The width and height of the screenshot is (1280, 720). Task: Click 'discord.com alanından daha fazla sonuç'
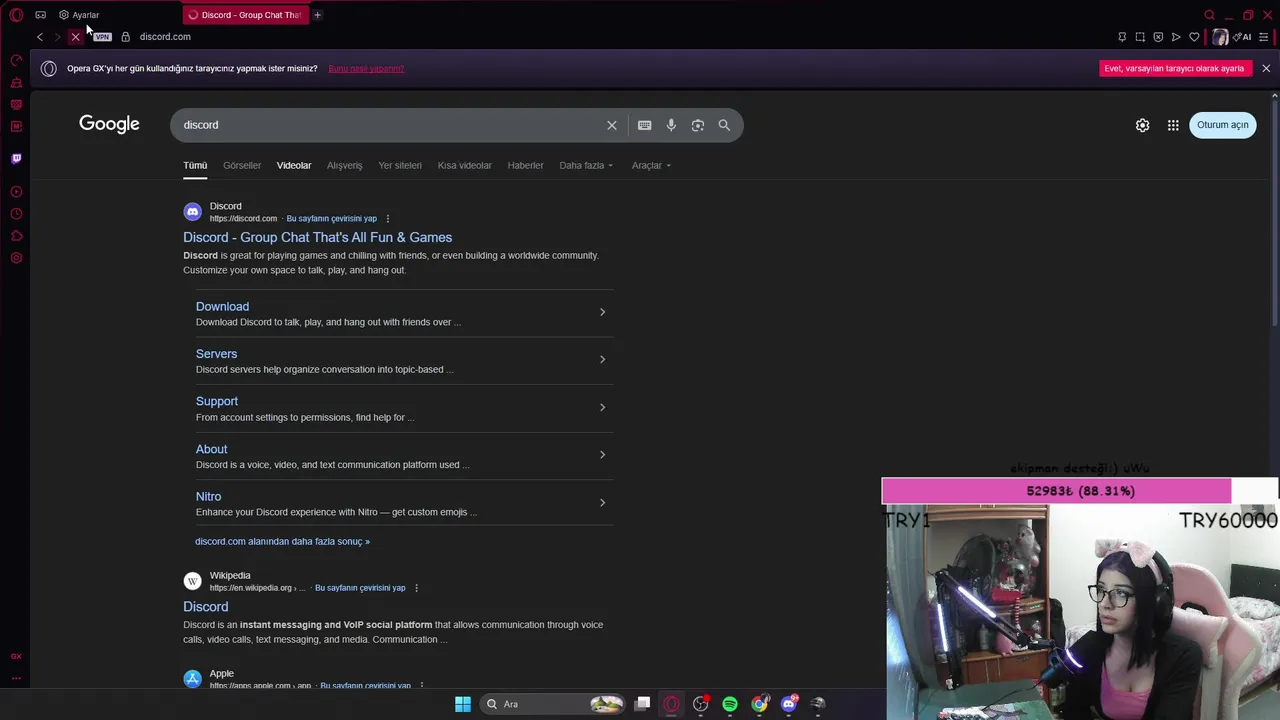tap(282, 542)
